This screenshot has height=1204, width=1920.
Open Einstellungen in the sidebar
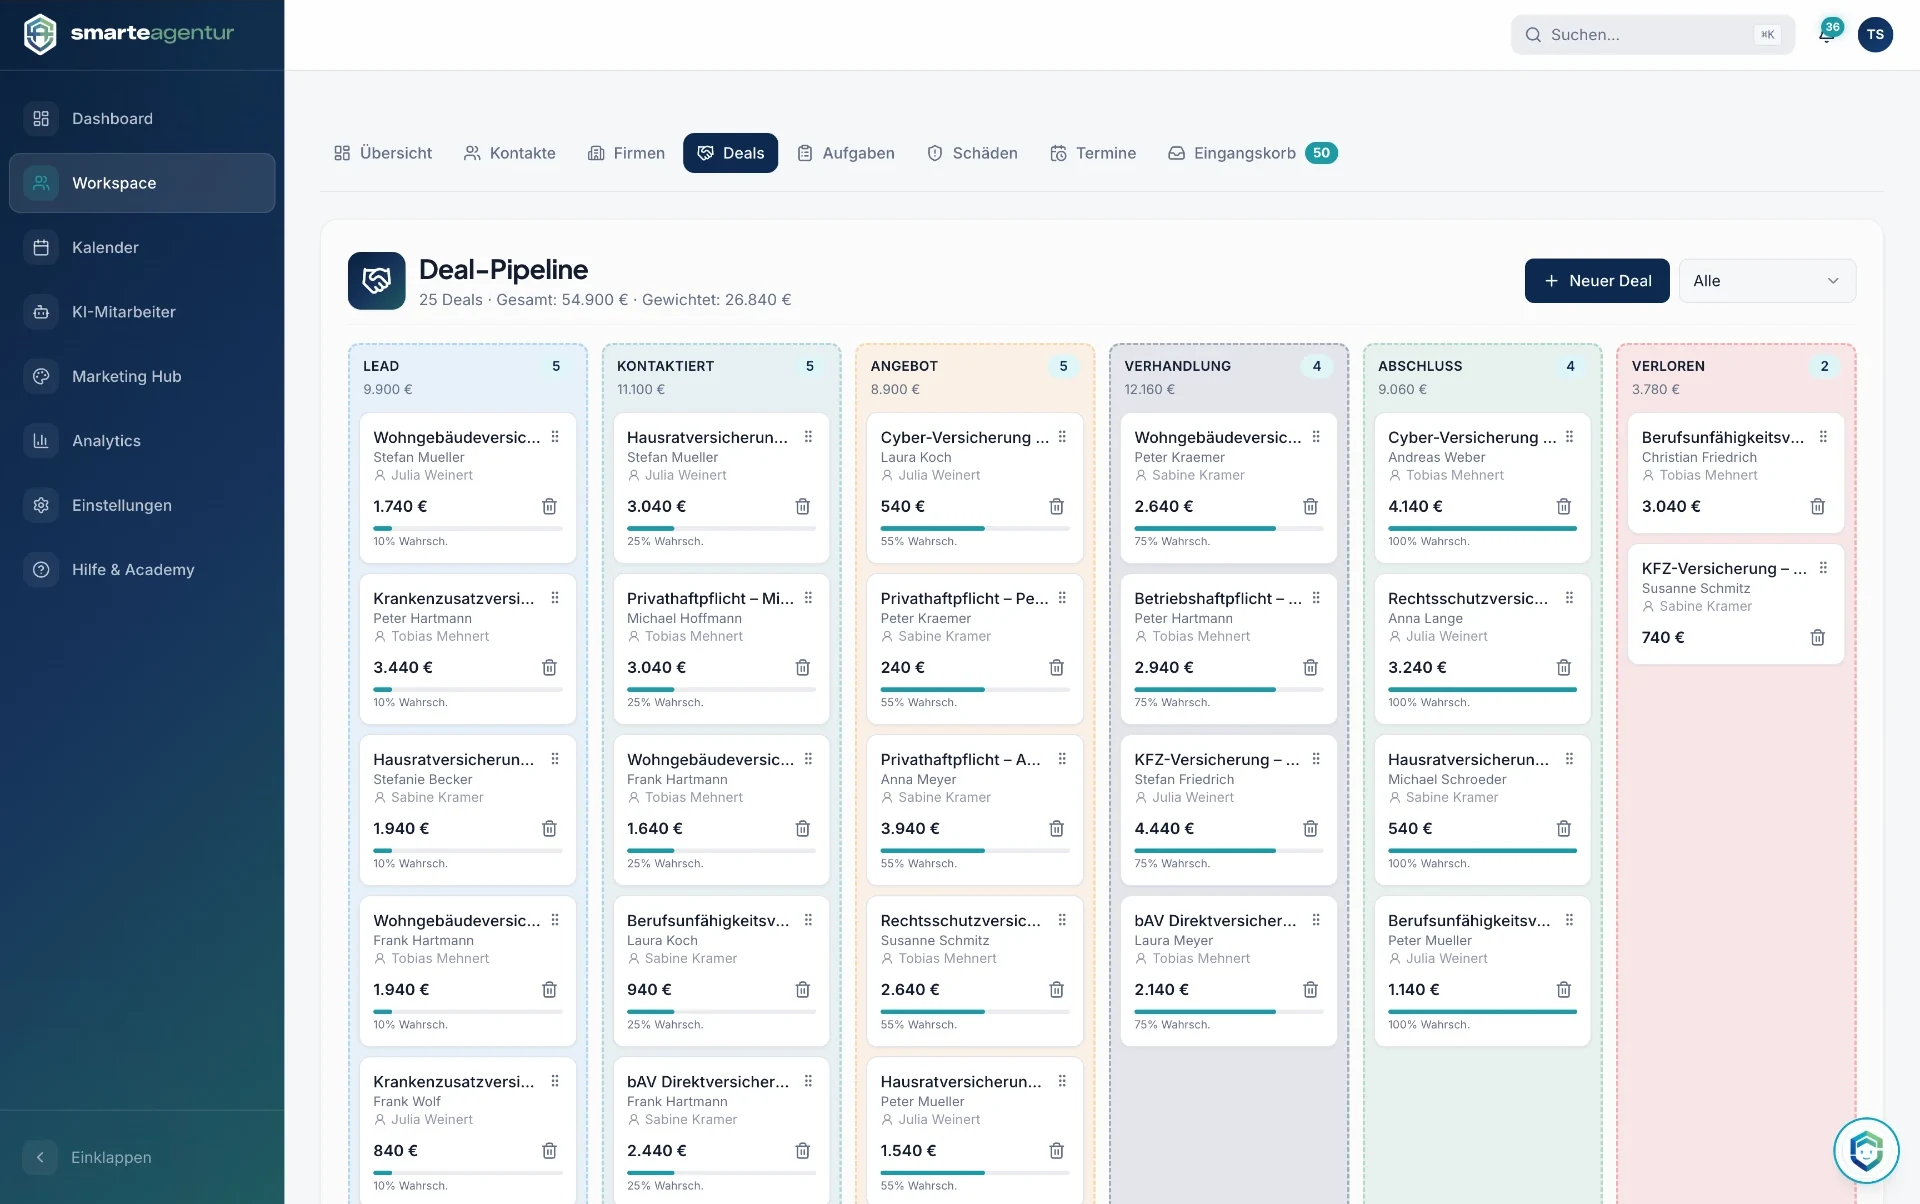pos(142,505)
